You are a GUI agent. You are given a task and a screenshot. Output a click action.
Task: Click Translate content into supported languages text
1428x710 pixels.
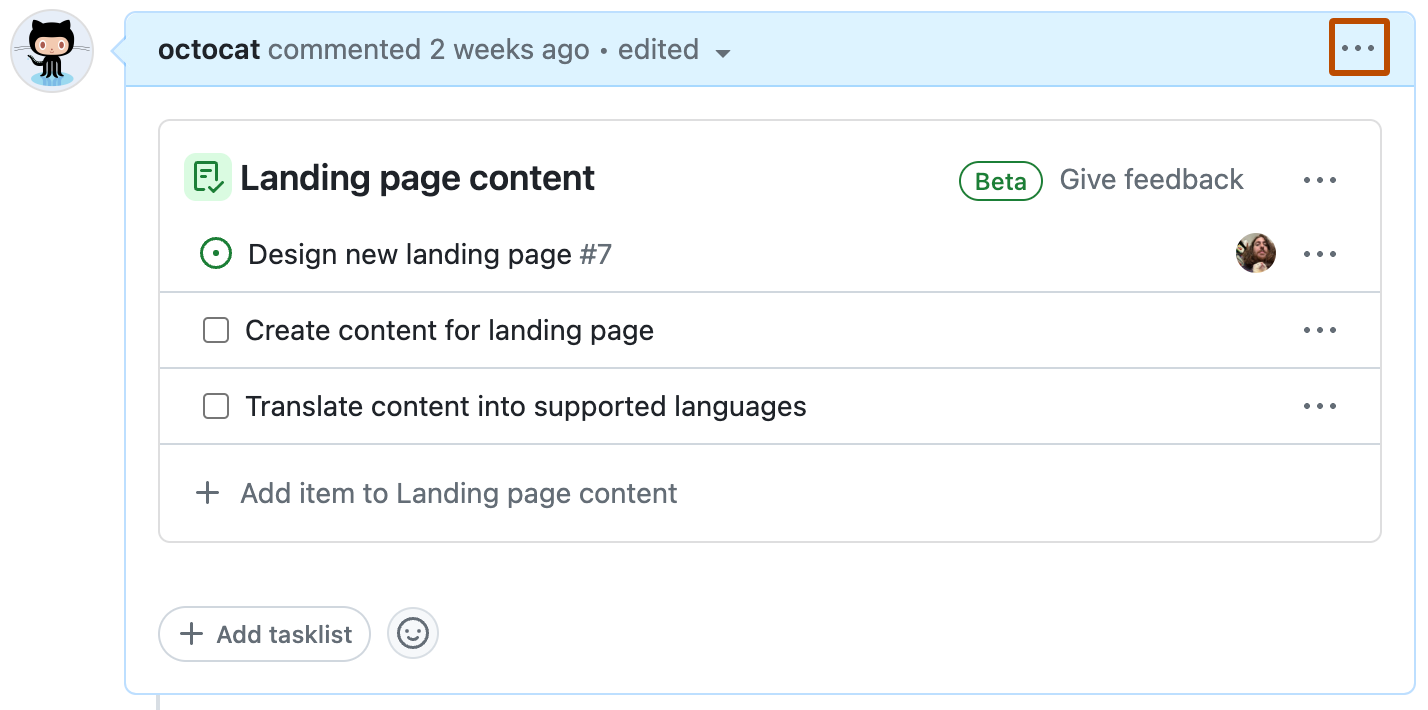[x=526, y=407]
